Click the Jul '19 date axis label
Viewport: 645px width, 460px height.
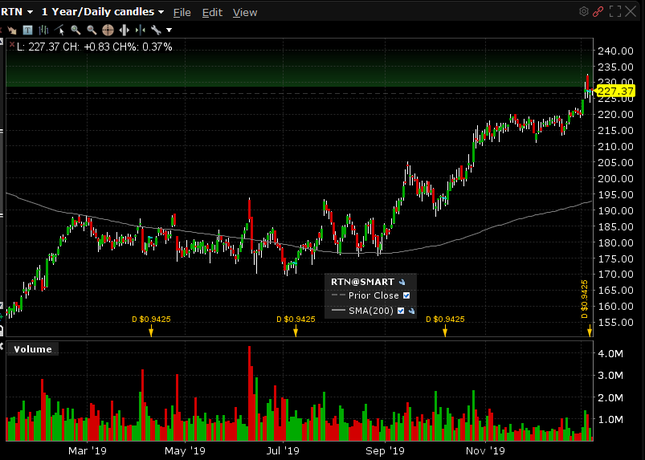[283, 451]
